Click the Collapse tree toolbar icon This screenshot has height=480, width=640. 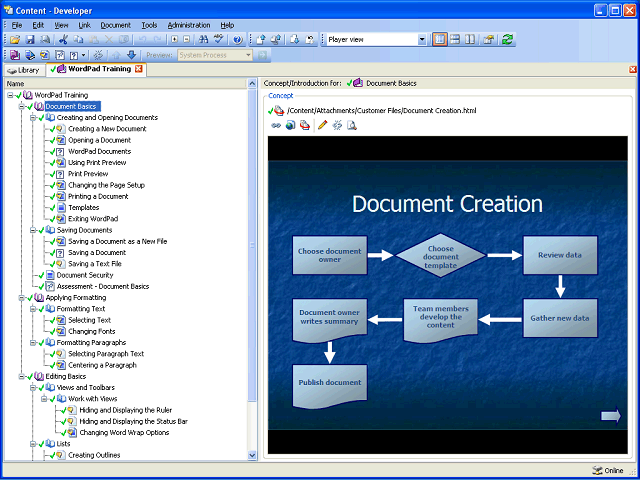pos(187,40)
